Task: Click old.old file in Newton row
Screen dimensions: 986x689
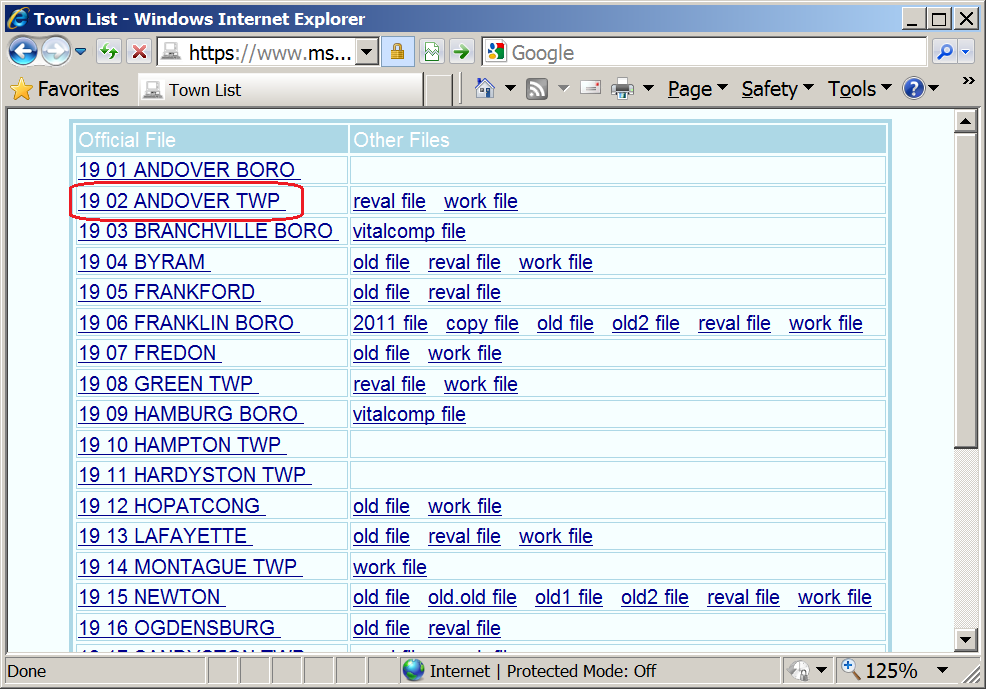Action: click(472, 597)
